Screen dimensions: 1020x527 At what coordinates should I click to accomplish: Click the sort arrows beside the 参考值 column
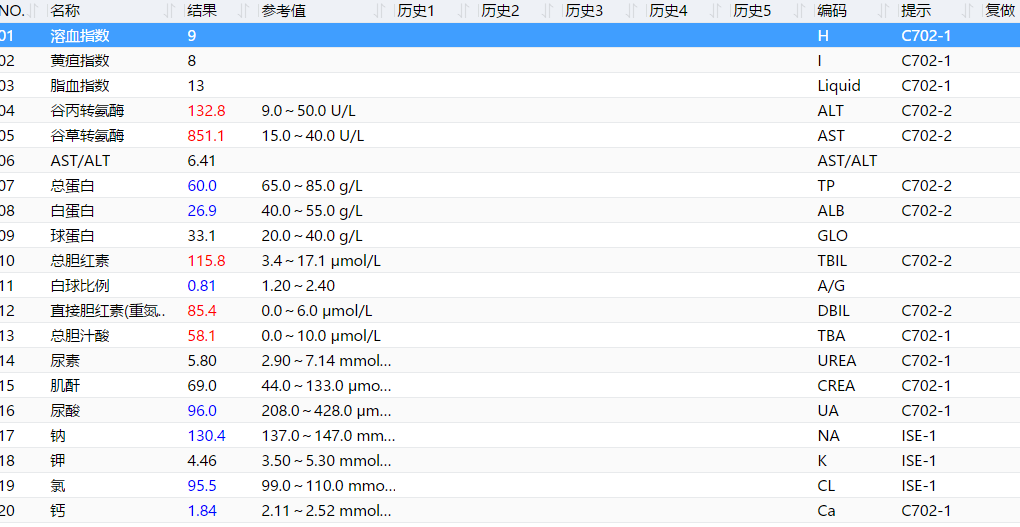(380, 11)
